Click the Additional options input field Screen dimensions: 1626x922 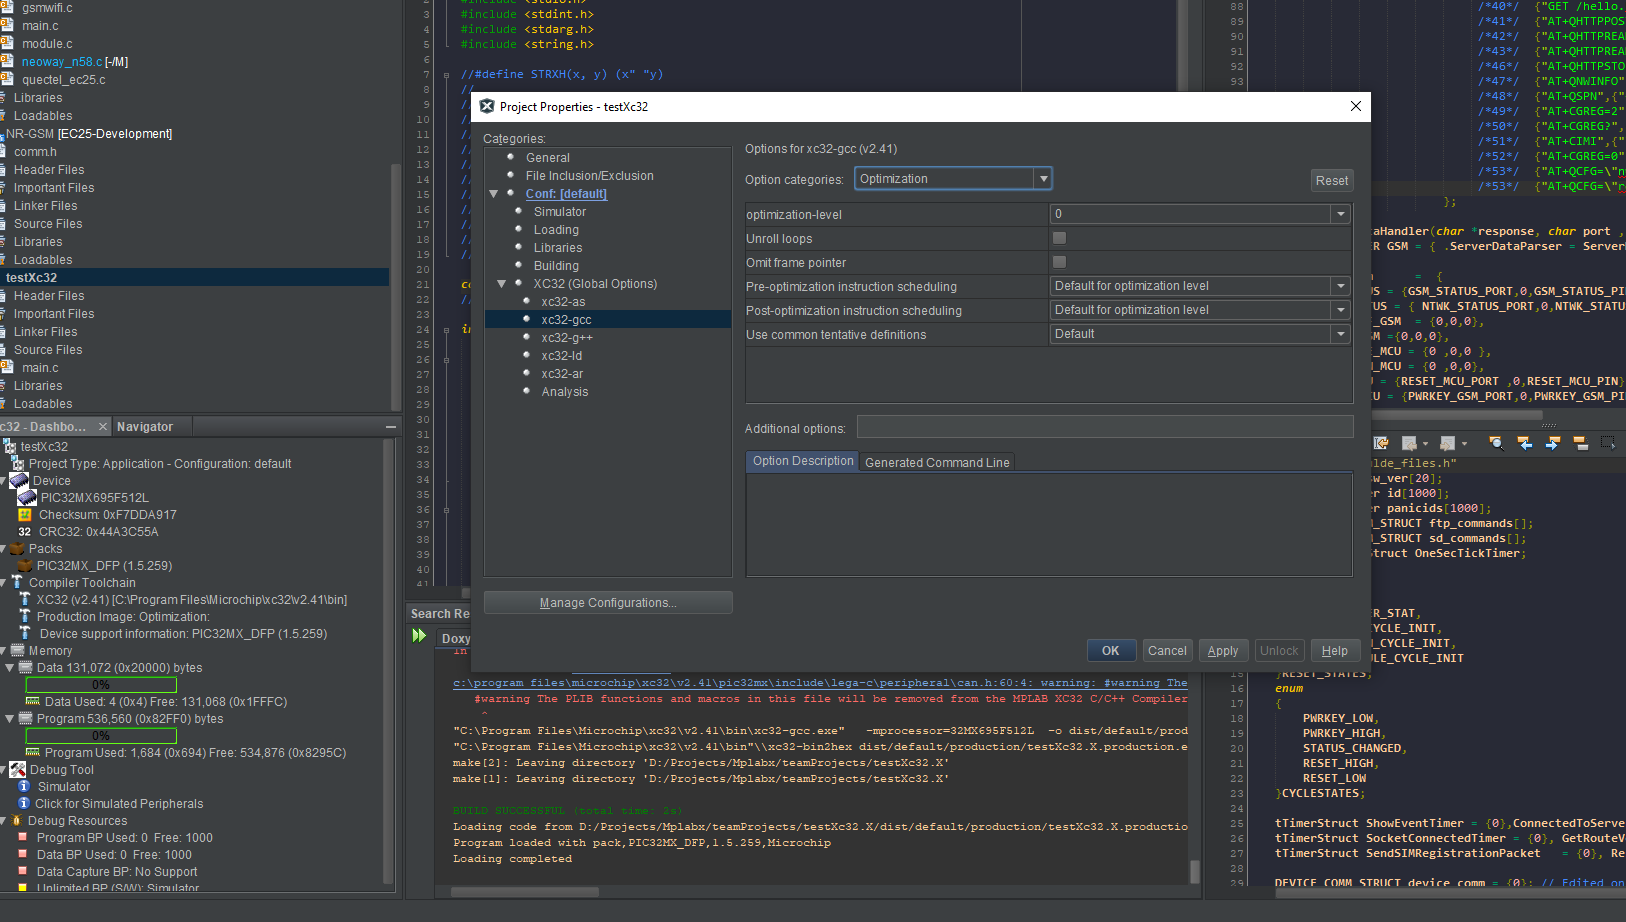point(1105,427)
